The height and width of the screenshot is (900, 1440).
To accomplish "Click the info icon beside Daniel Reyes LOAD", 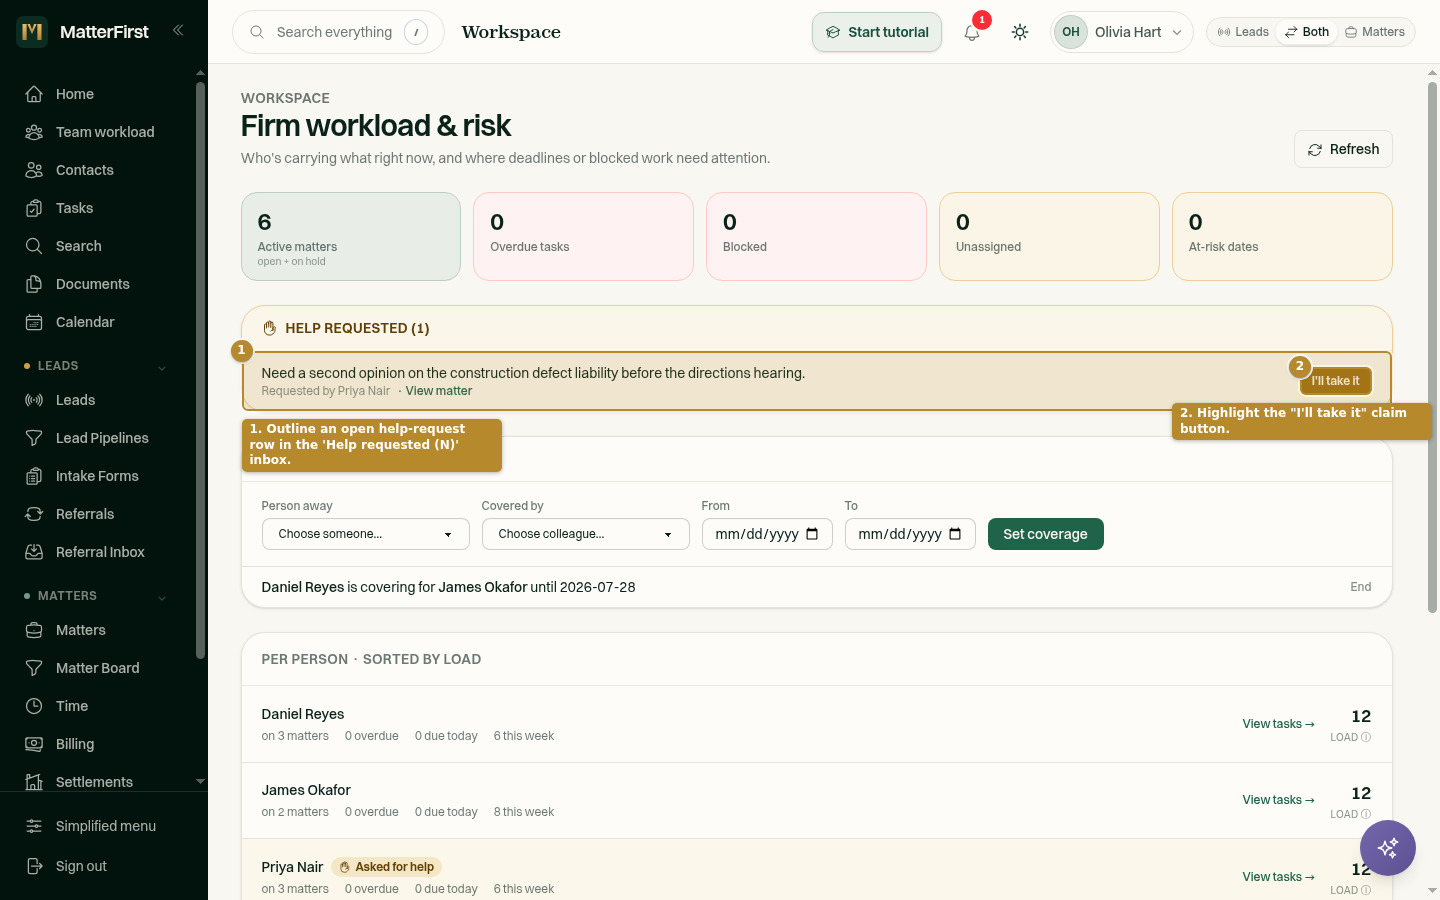I will coord(1366,737).
